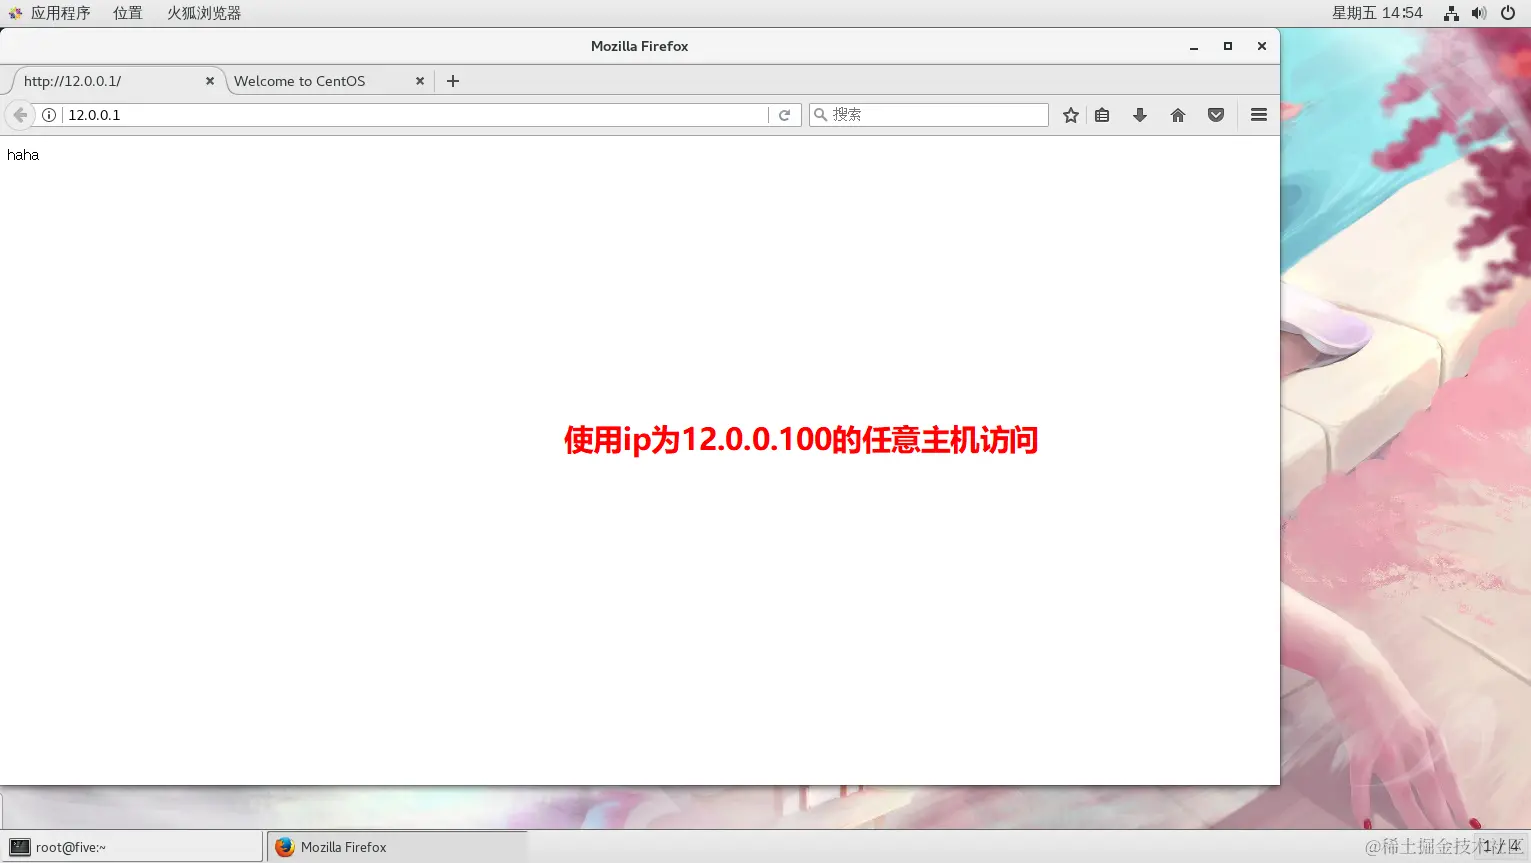1531x863 pixels.
Task: Open the 火狐浏览器 app menu
Action: click(204, 13)
